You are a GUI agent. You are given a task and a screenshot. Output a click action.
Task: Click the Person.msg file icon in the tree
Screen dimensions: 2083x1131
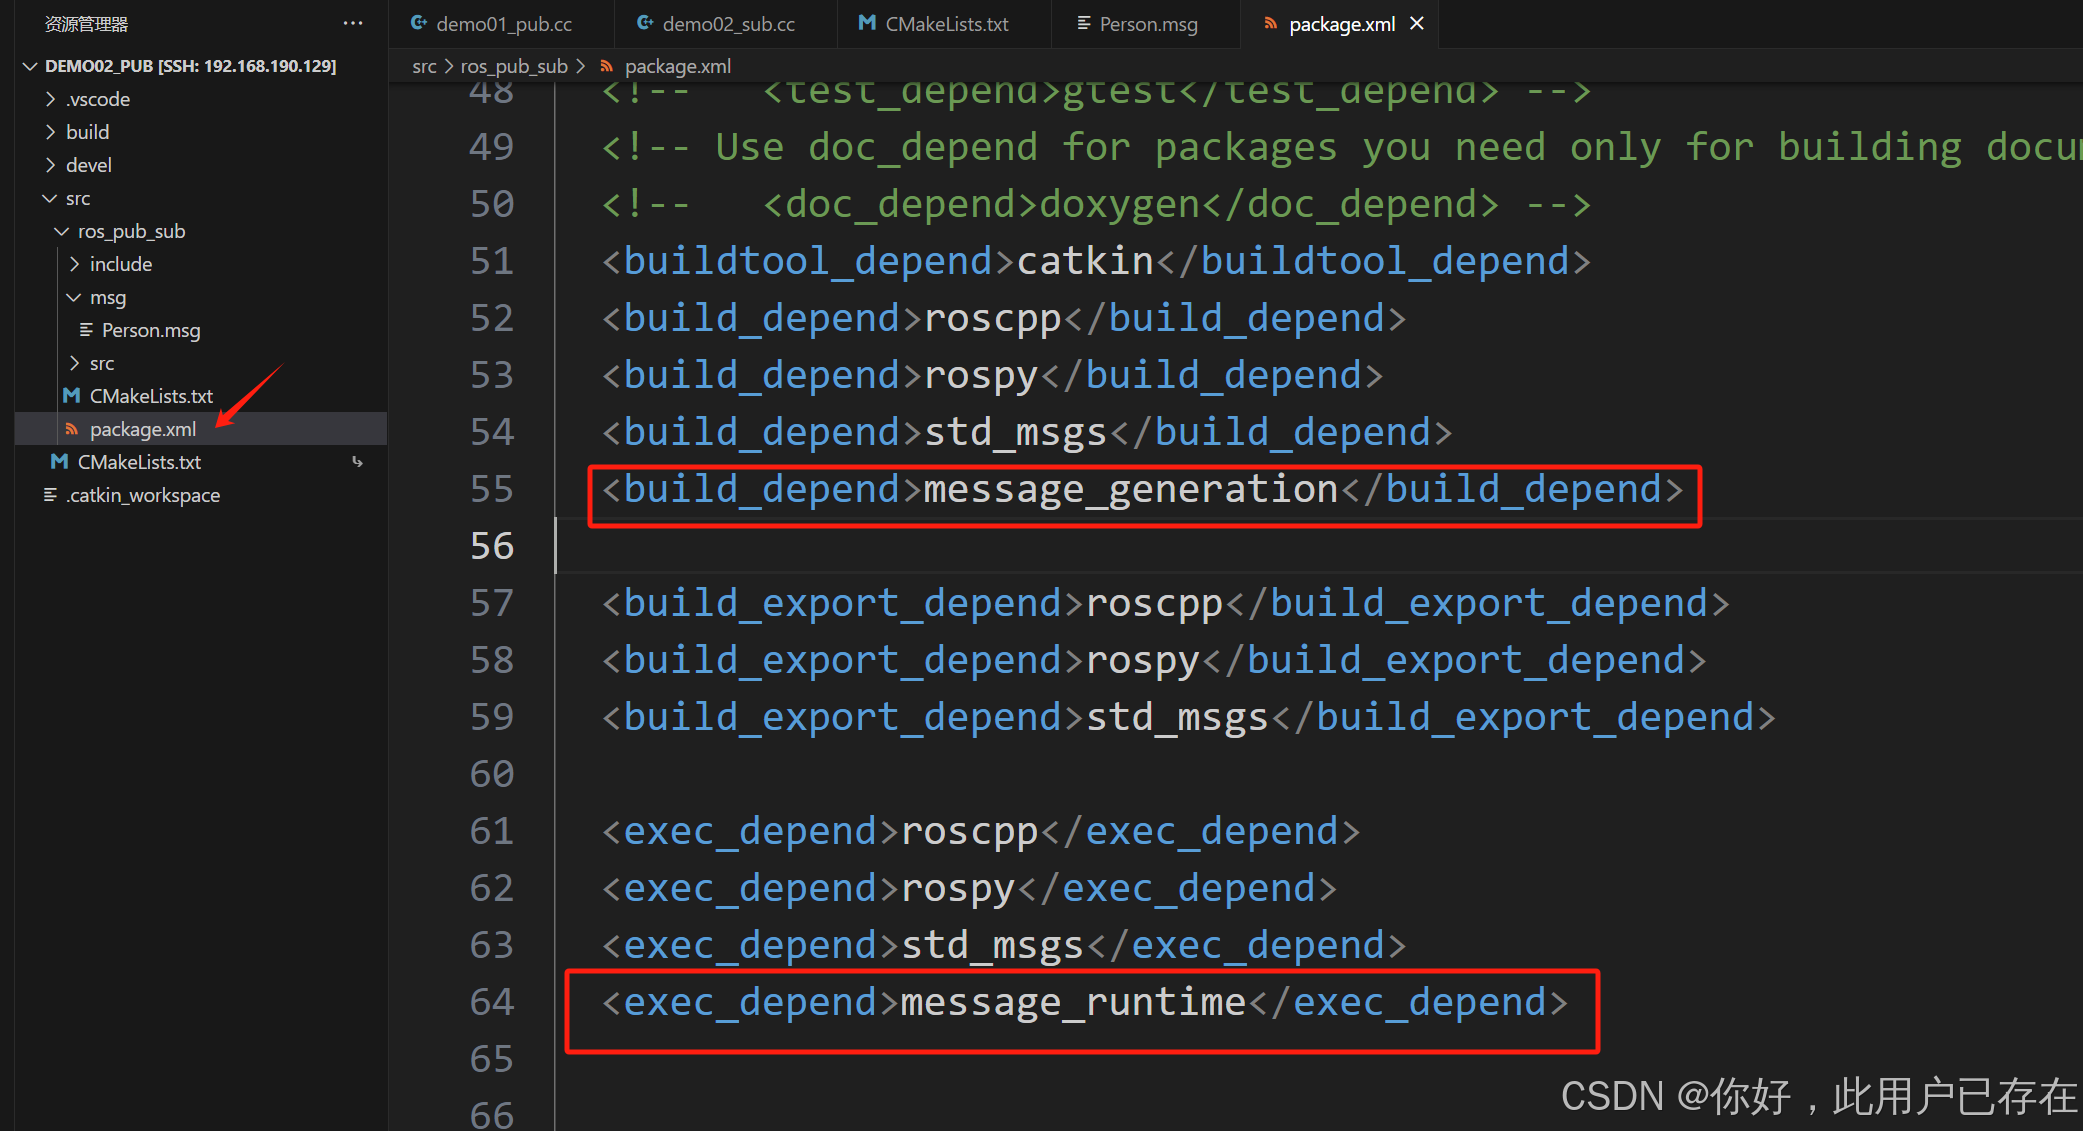[86, 330]
